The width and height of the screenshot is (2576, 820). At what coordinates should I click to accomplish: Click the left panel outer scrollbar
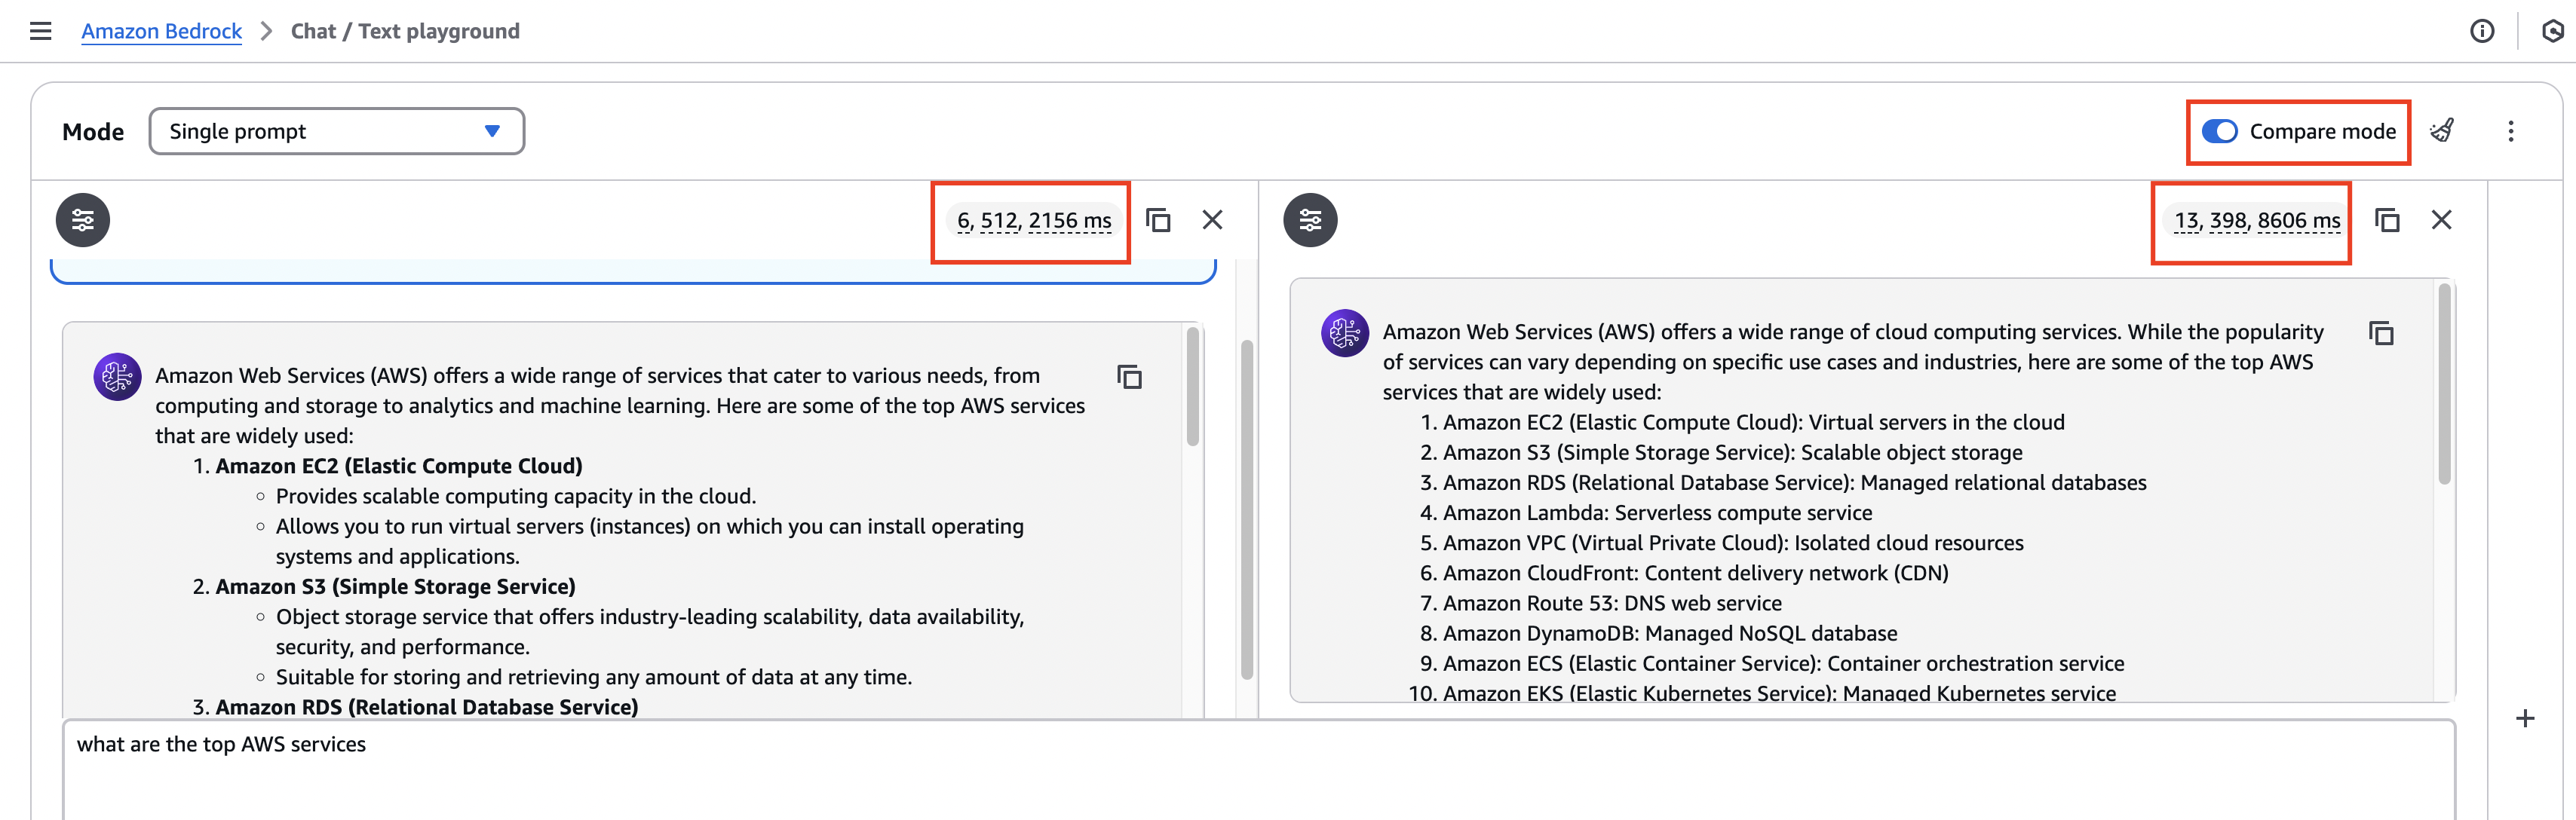point(1246,510)
